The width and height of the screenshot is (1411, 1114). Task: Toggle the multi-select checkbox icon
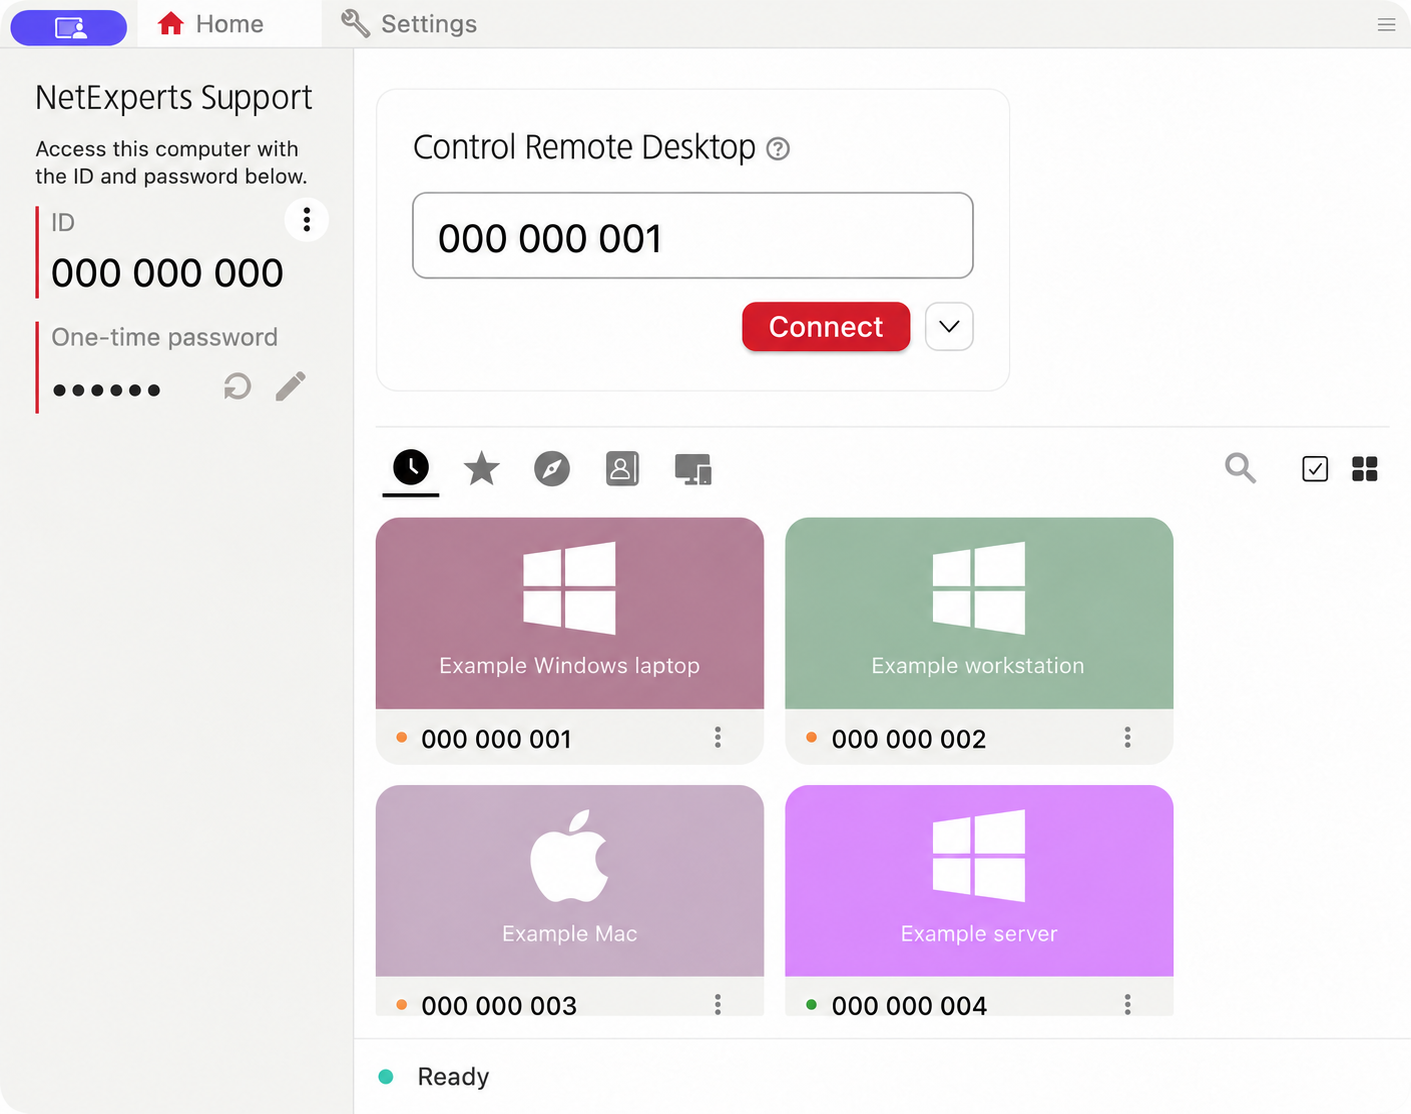(x=1315, y=468)
